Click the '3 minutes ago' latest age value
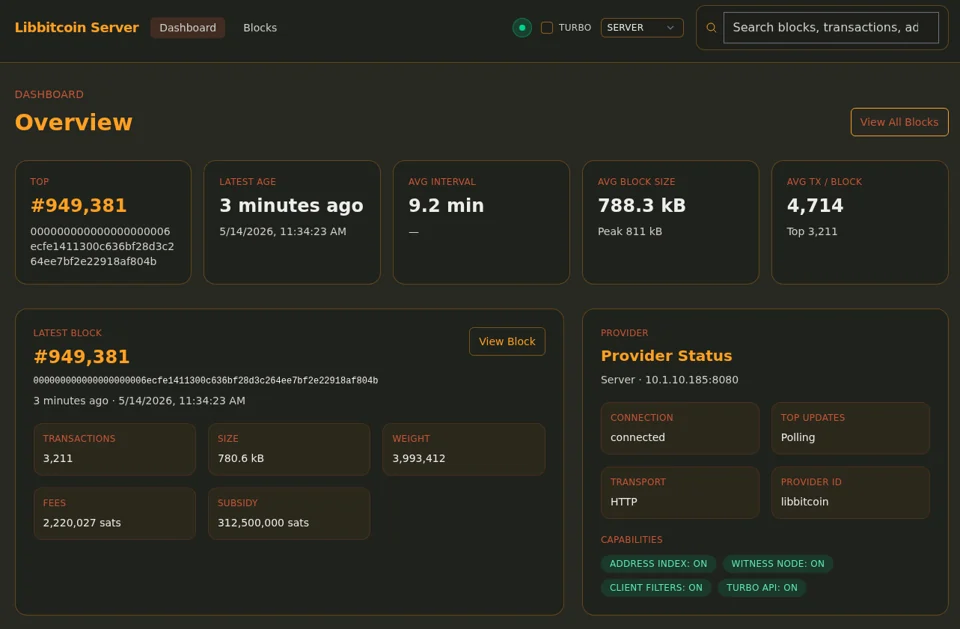This screenshot has height=629, width=960. click(291, 205)
